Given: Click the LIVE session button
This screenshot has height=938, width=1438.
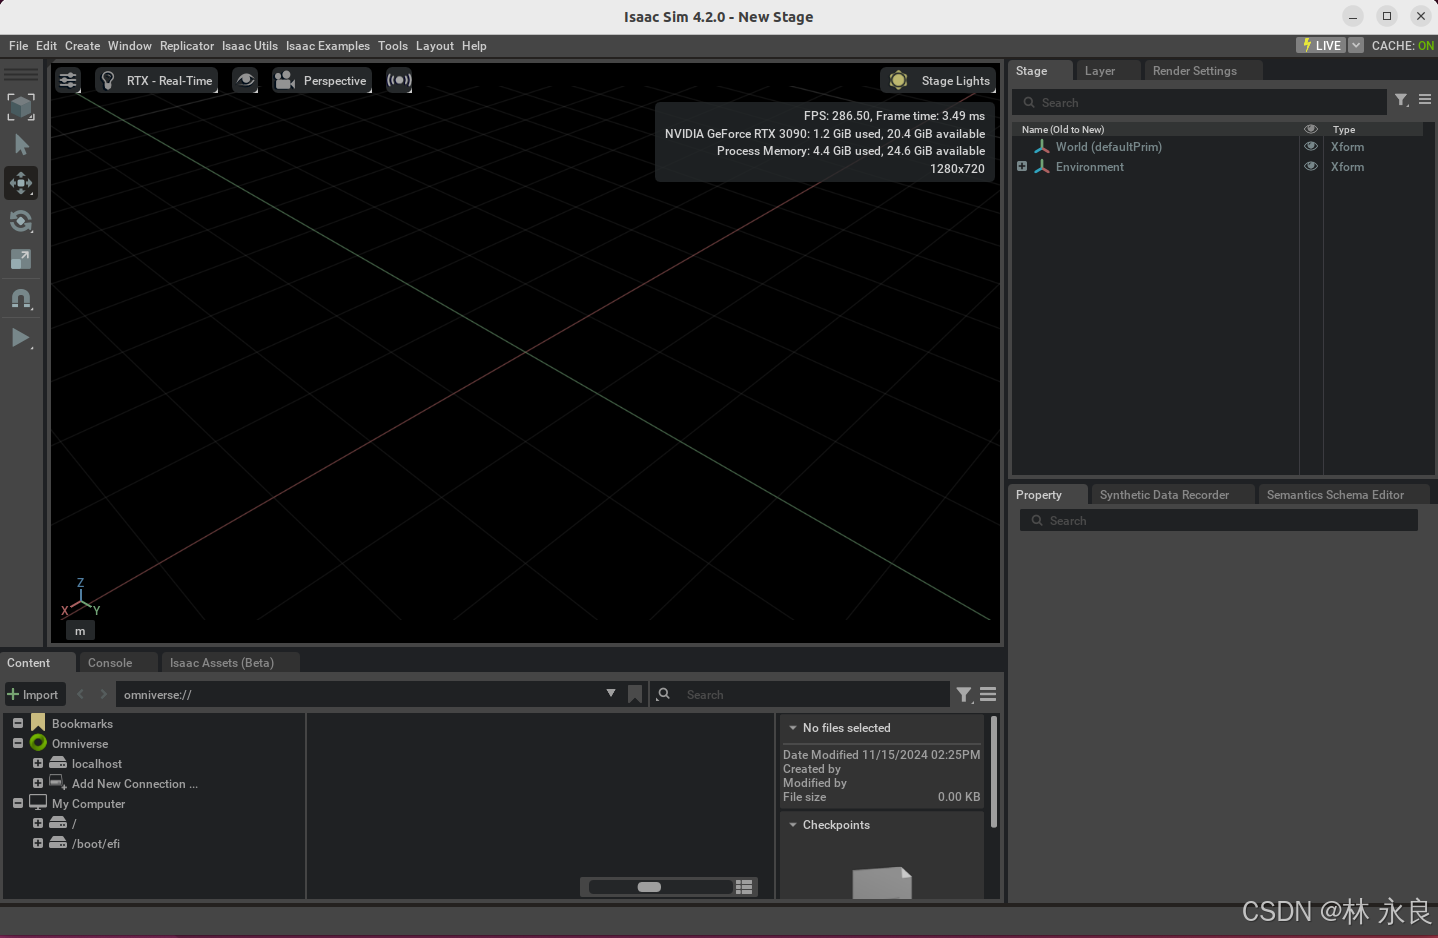Looking at the screenshot, I should pos(1322,45).
